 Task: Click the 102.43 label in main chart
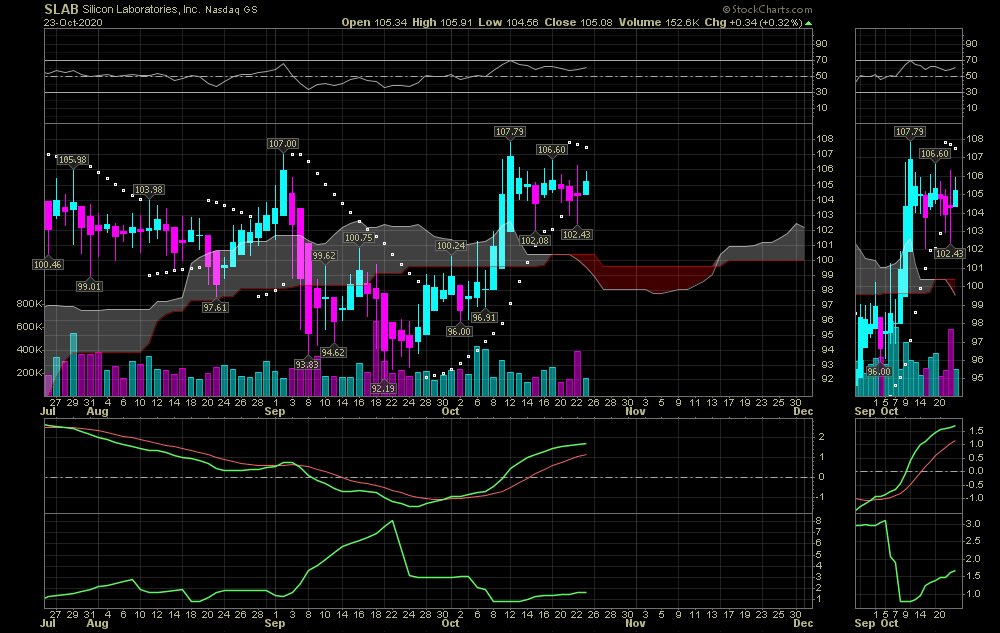577,234
